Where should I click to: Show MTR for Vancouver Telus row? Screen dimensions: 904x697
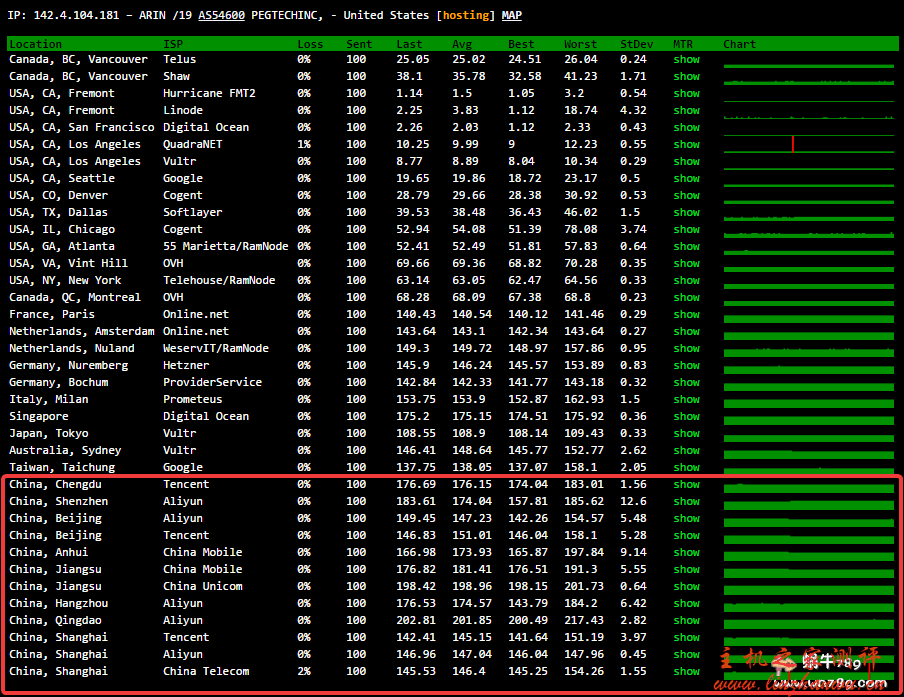[686, 60]
